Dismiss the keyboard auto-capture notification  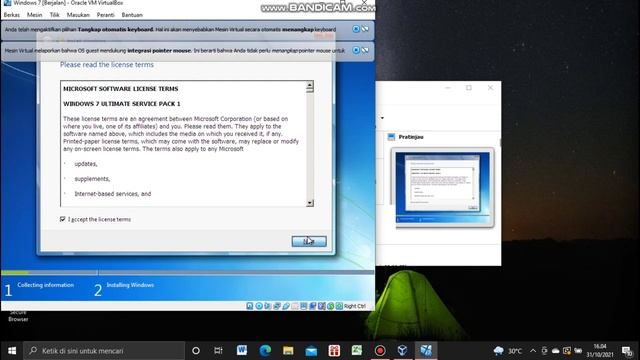tap(356, 29)
